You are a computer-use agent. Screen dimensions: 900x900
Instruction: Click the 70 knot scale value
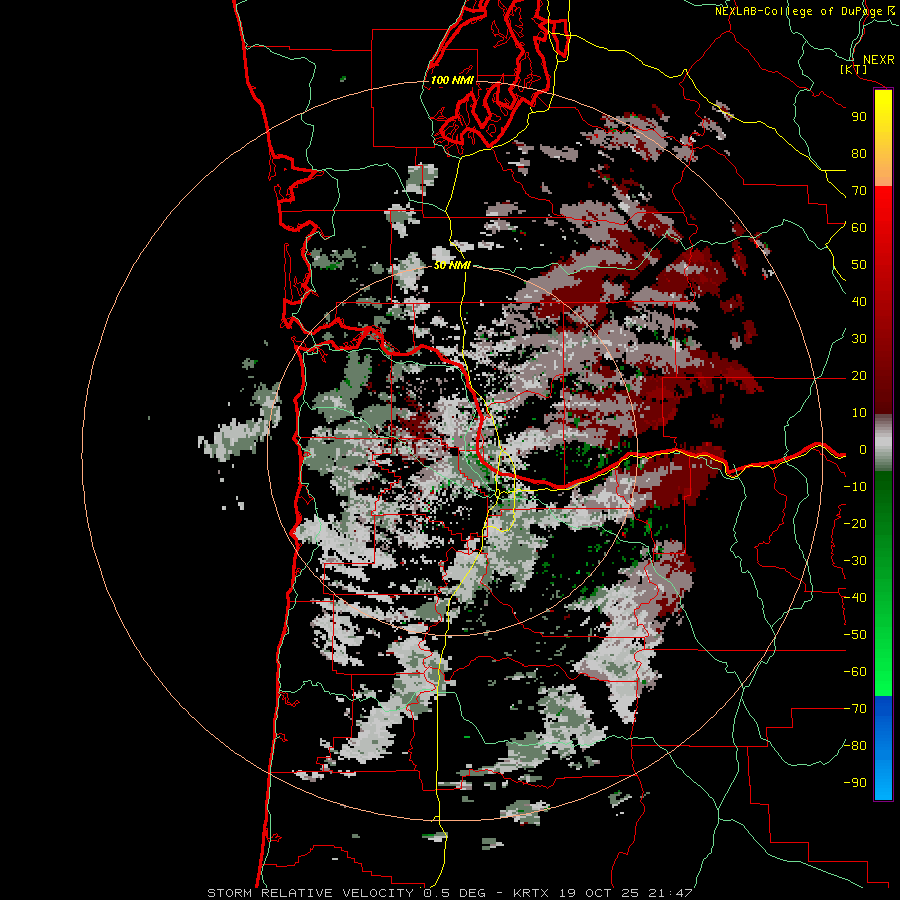click(x=859, y=191)
